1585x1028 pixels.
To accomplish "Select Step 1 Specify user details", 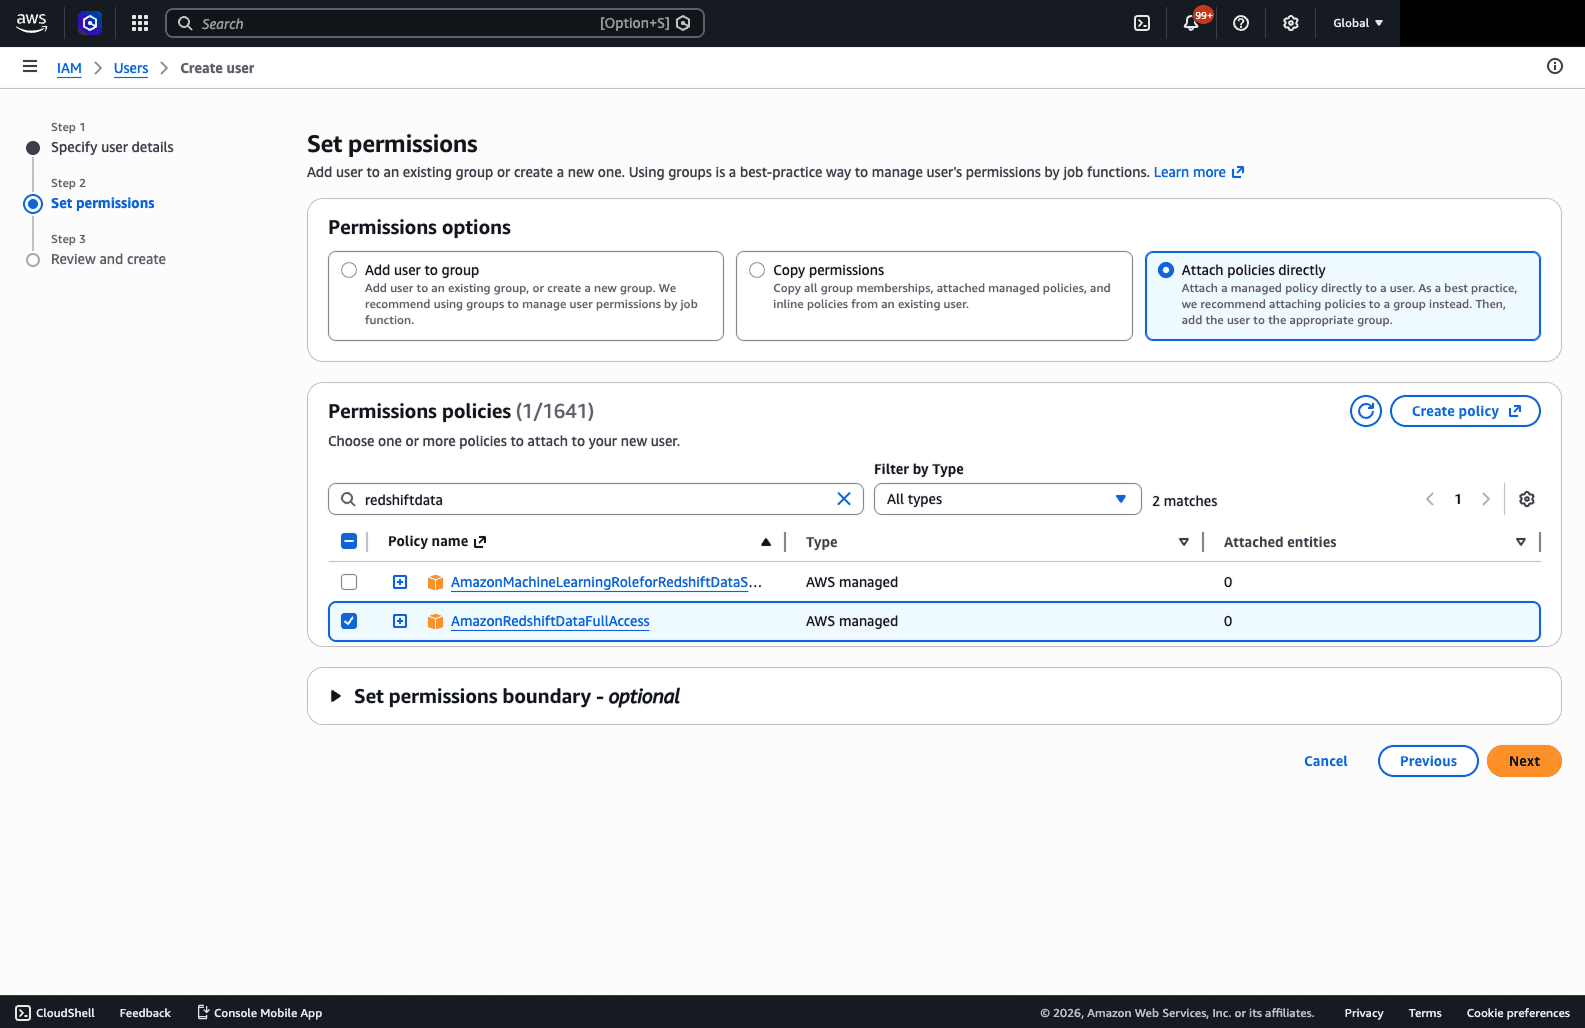I will tap(112, 147).
